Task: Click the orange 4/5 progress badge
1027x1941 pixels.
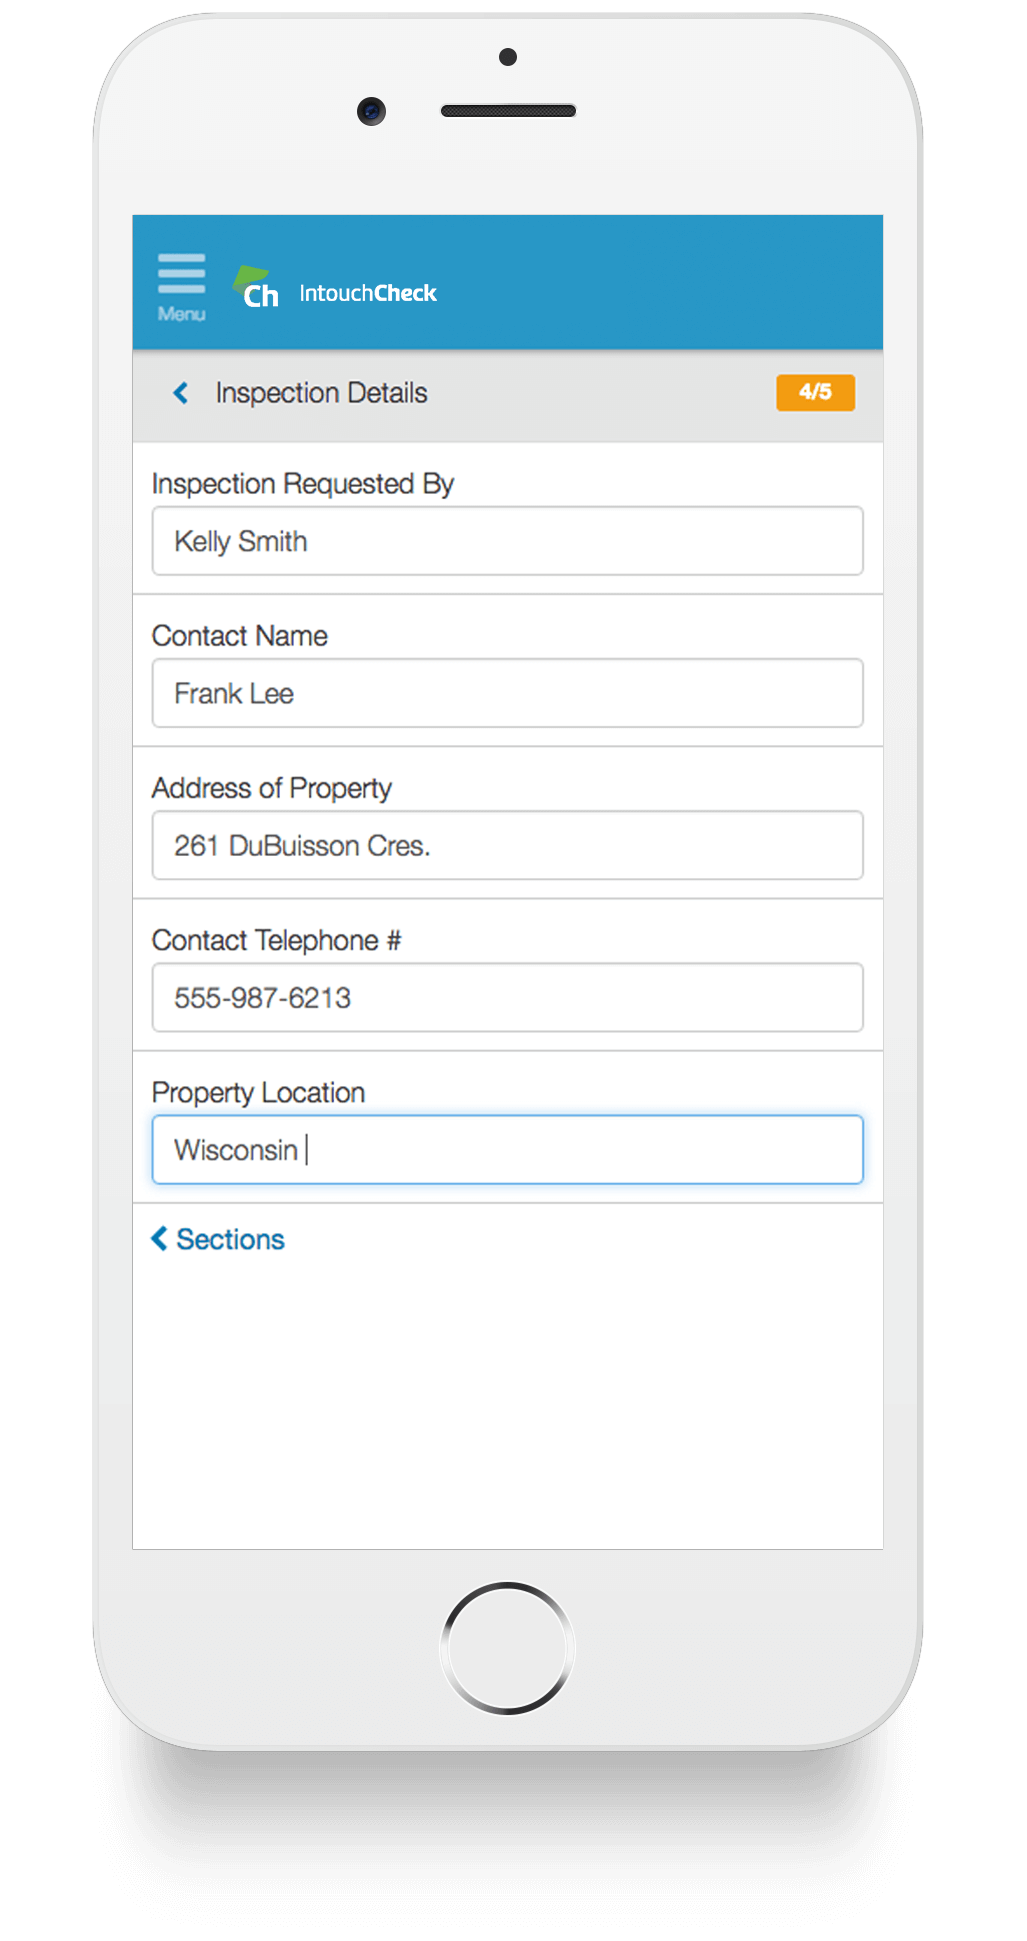Action: click(x=815, y=392)
